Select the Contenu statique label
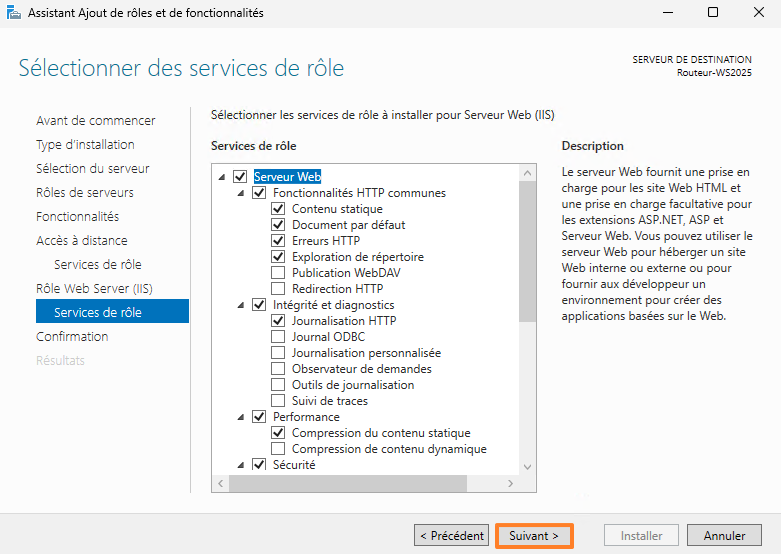The height and width of the screenshot is (554, 781). (337, 209)
